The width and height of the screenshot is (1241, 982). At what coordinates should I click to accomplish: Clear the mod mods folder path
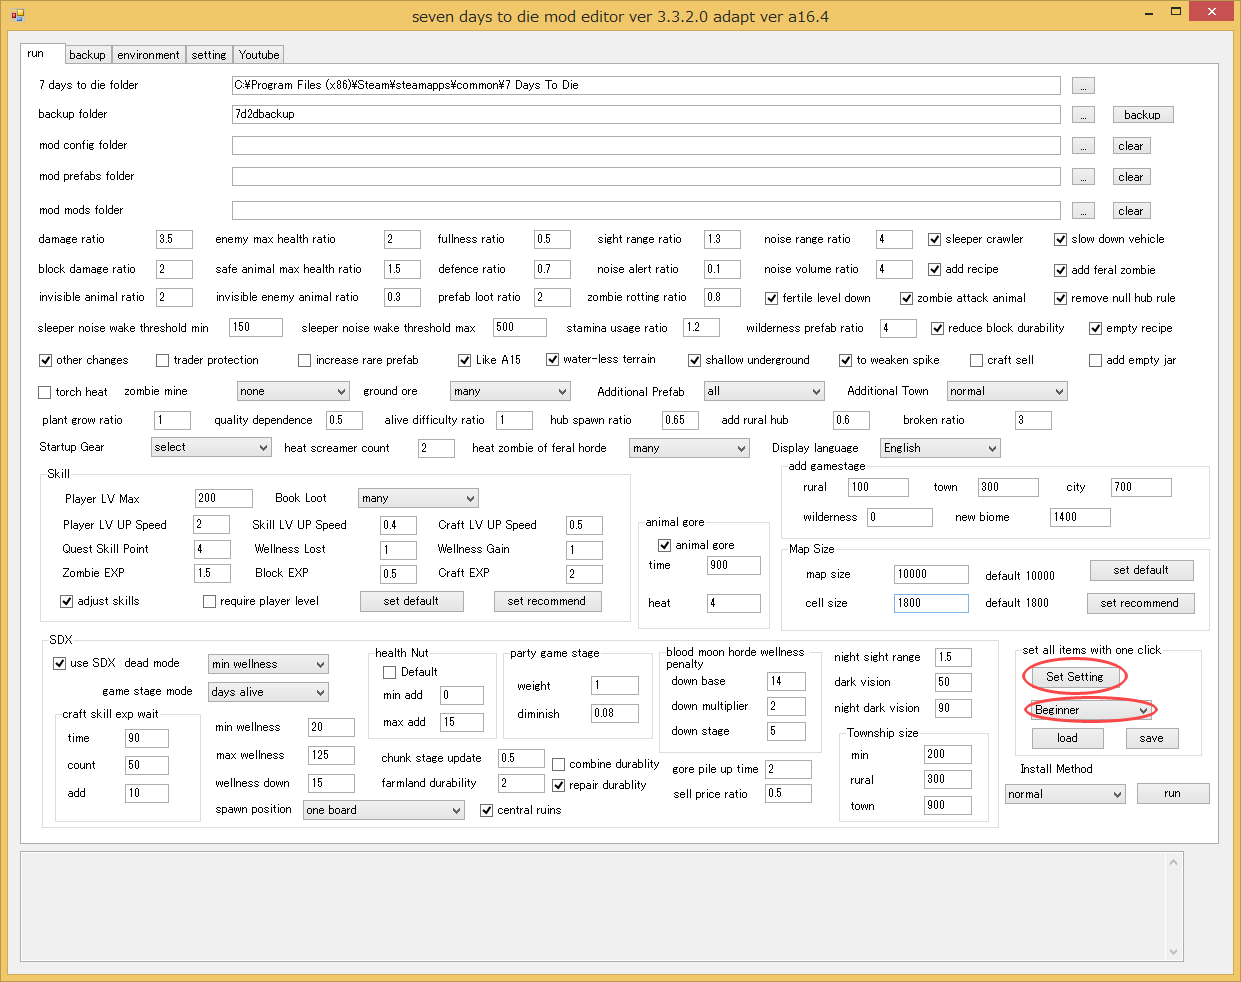(1131, 211)
